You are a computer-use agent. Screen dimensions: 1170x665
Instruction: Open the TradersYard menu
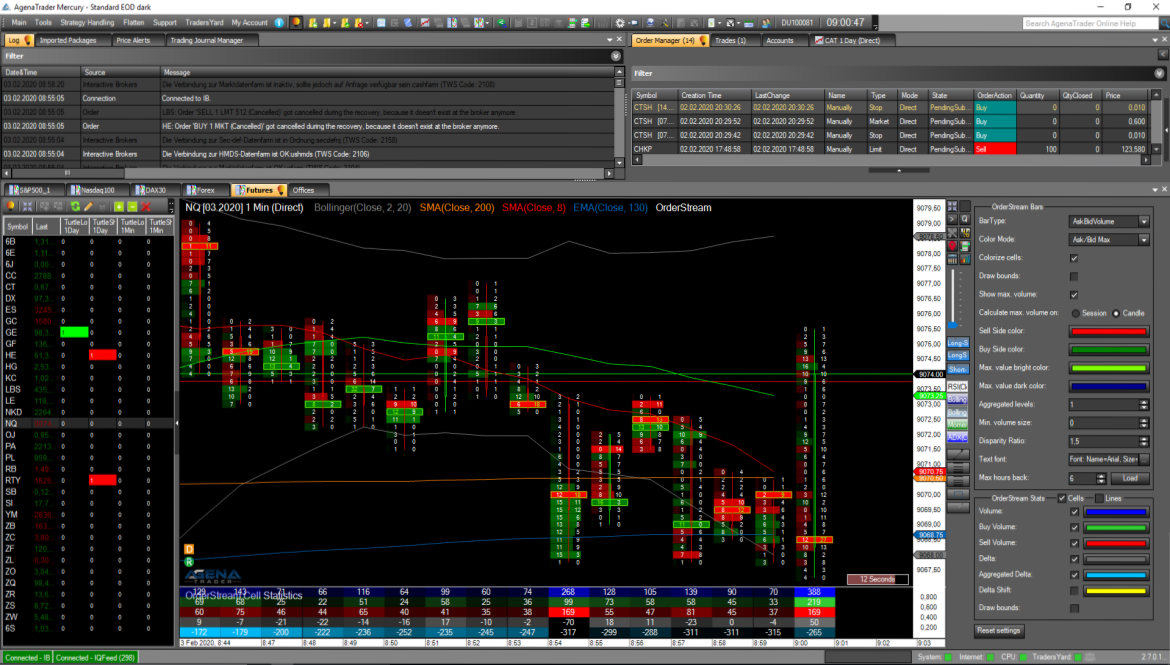pos(204,22)
